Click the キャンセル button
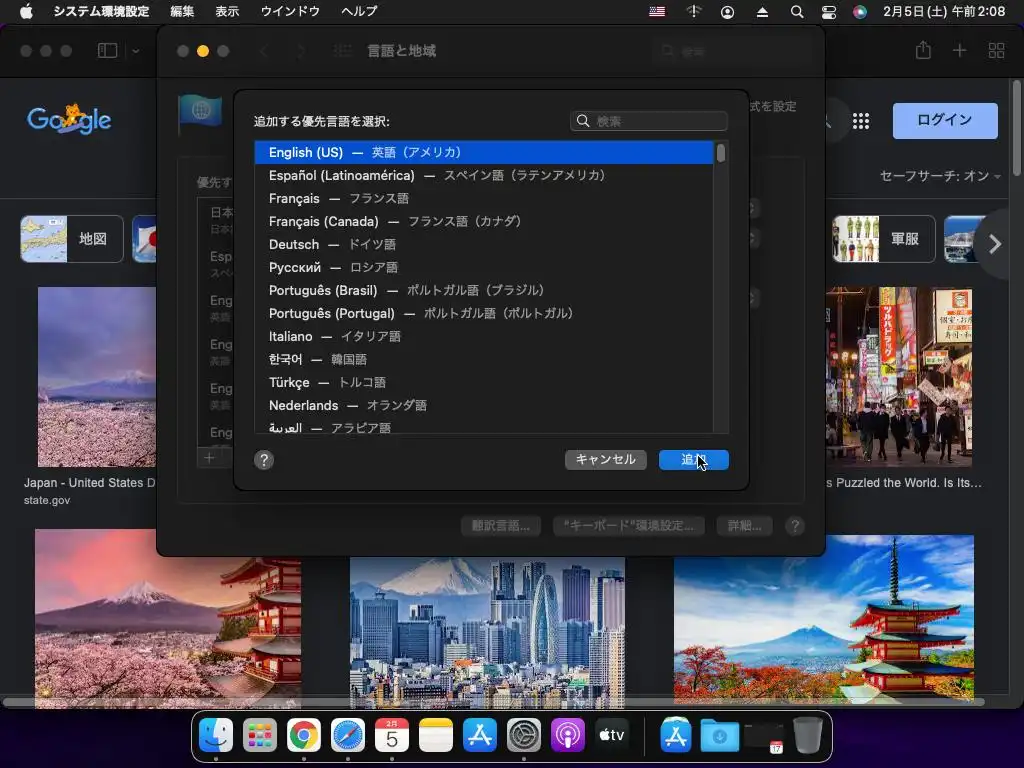The image size is (1024, 768). [x=605, y=459]
